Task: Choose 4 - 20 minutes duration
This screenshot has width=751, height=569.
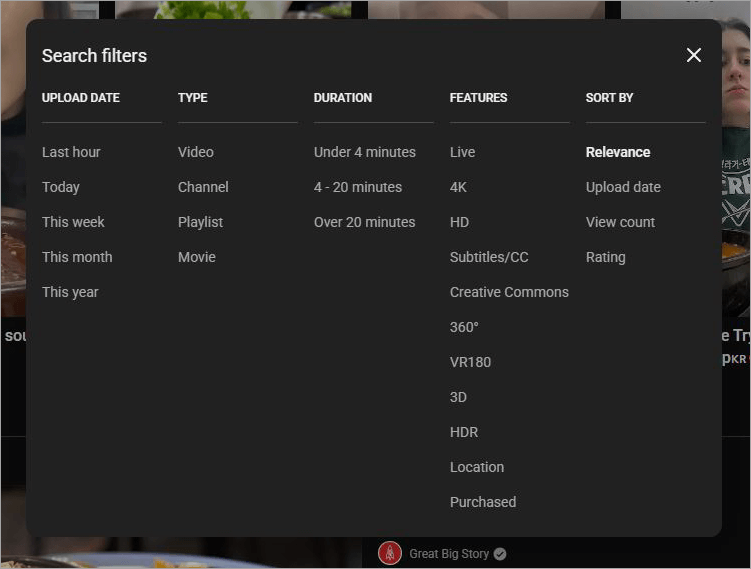Action: [358, 187]
